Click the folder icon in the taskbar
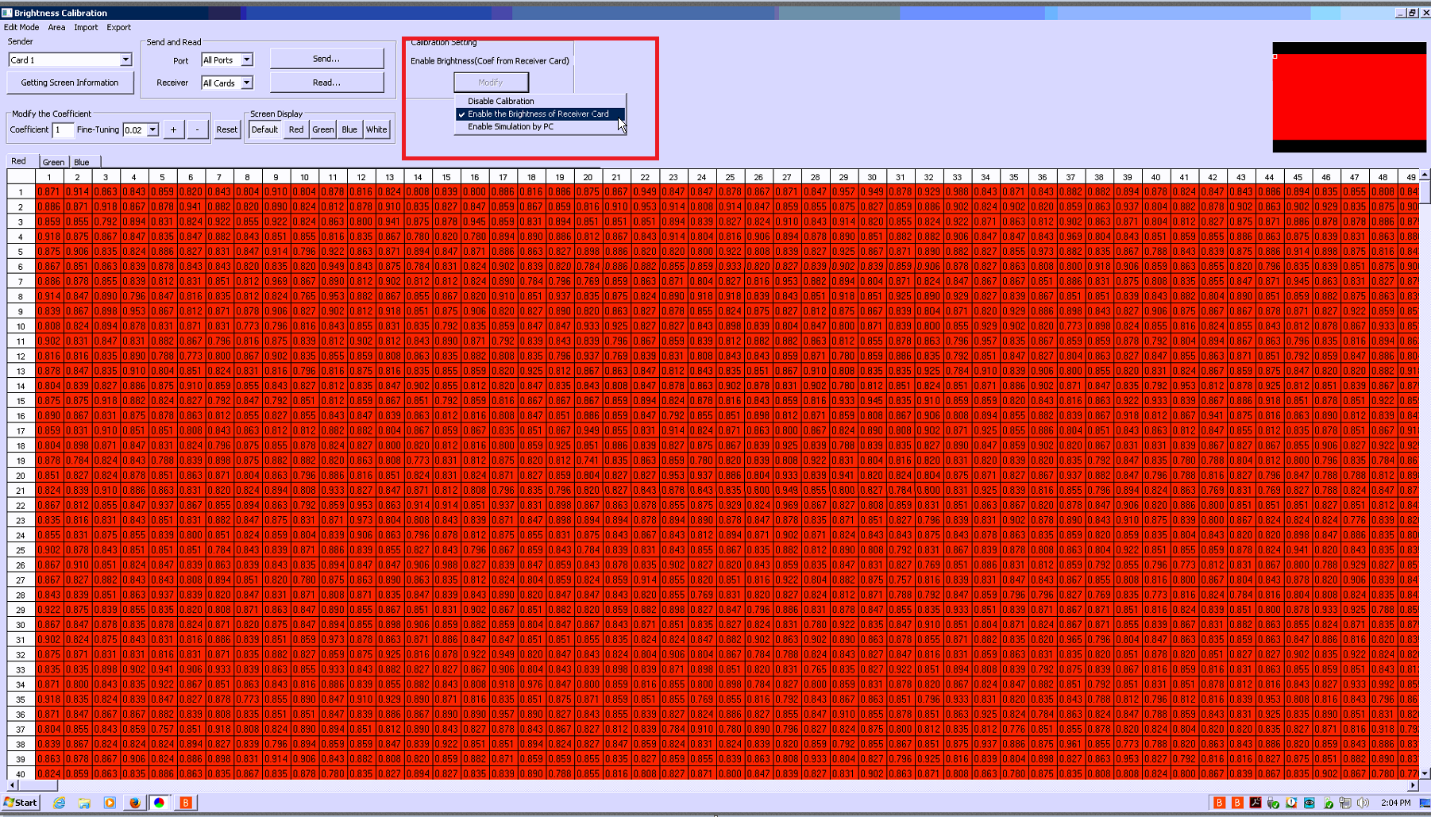The image size is (1431, 817). 85,803
